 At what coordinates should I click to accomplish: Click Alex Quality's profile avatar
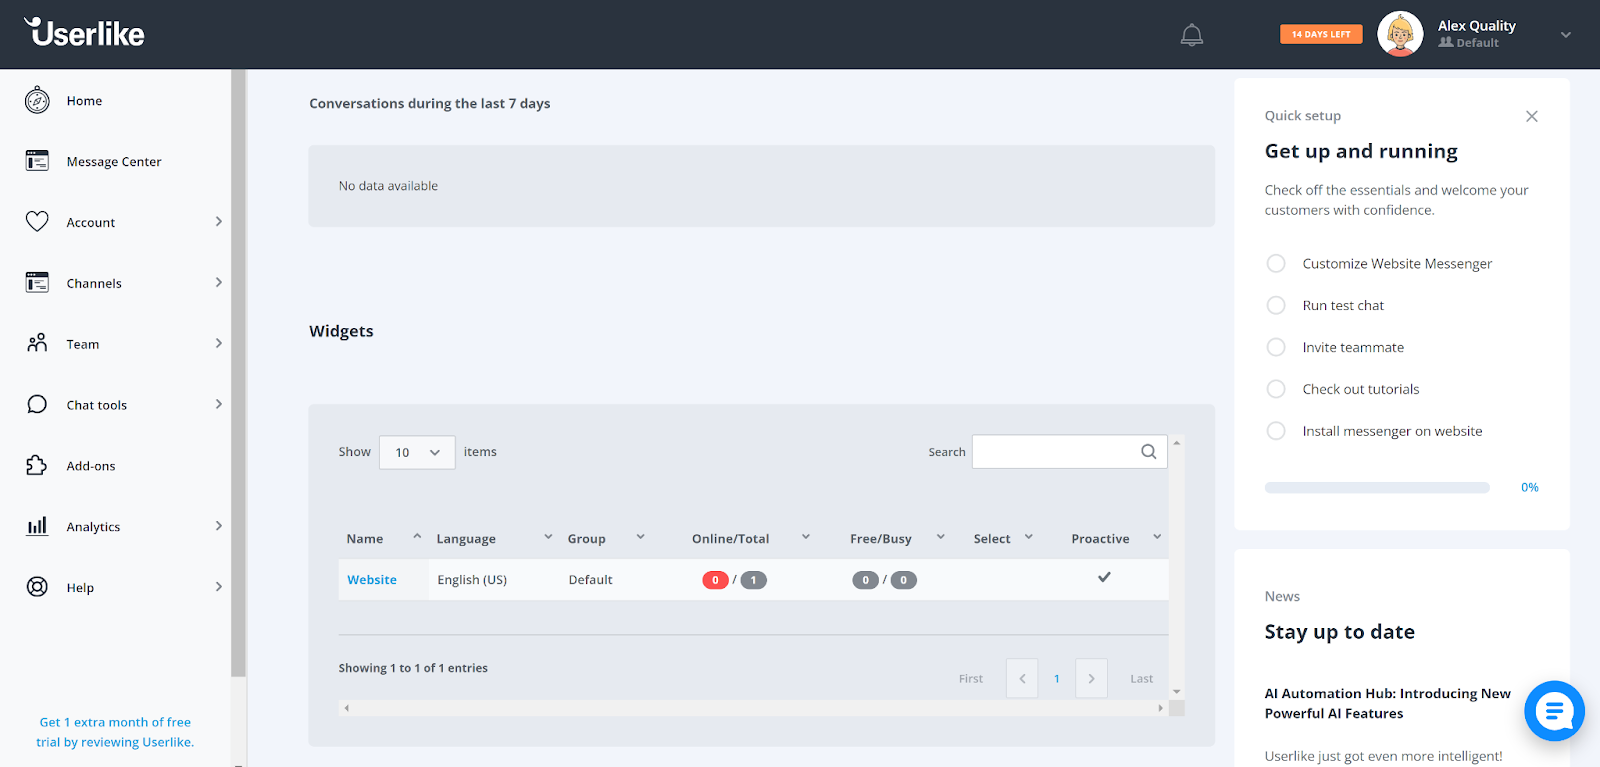1399,34
